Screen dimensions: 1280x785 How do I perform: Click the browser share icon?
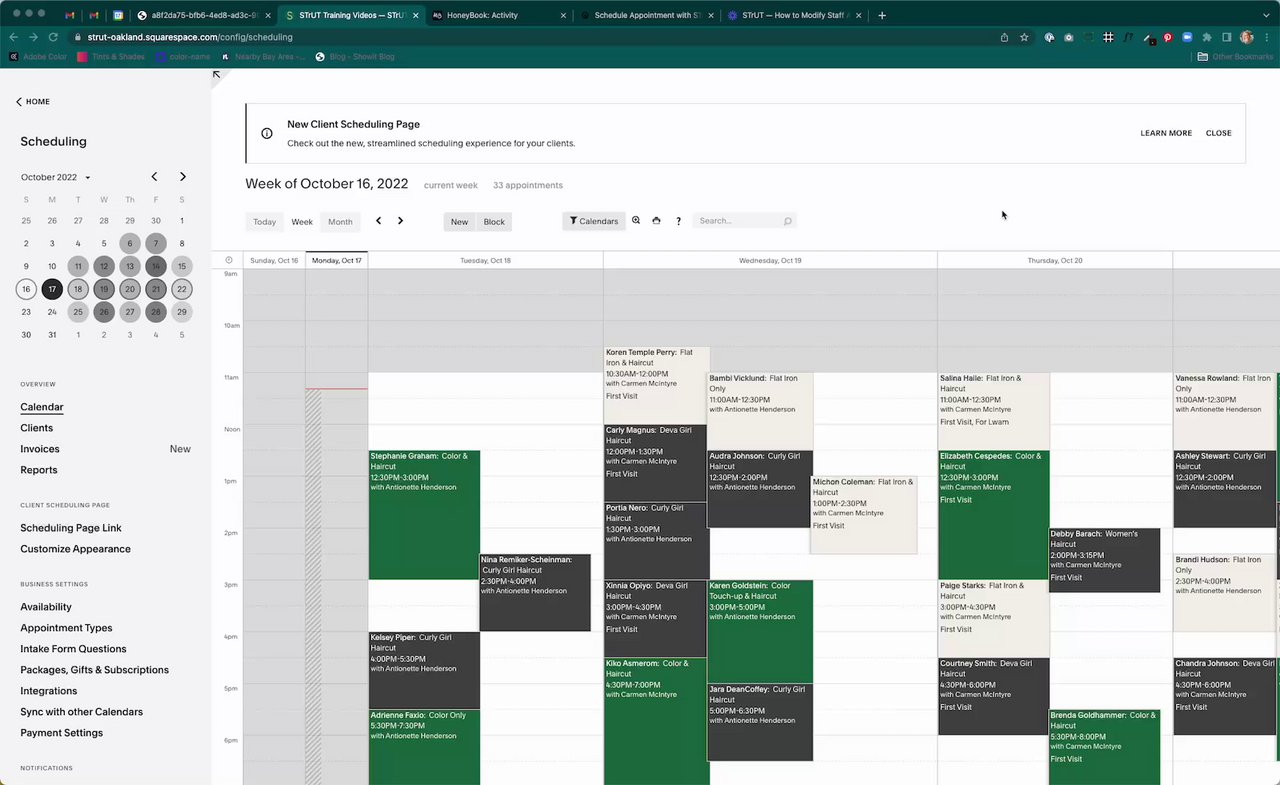click(1004, 37)
